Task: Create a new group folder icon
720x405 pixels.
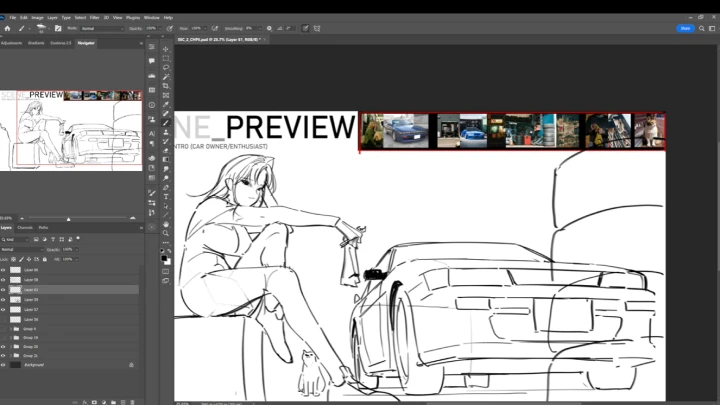Action: tap(113, 402)
